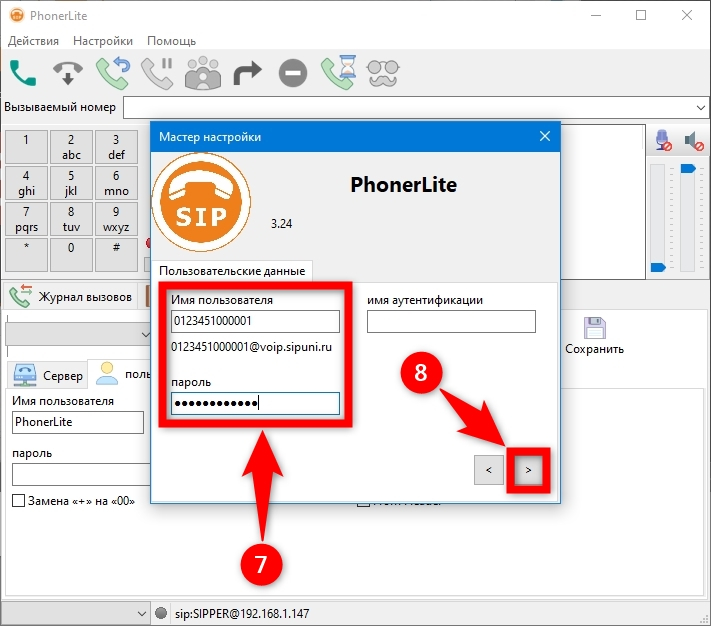Click the back '<' button in the wizard
Image resolution: width=711 pixels, height=626 pixels.
(x=489, y=470)
